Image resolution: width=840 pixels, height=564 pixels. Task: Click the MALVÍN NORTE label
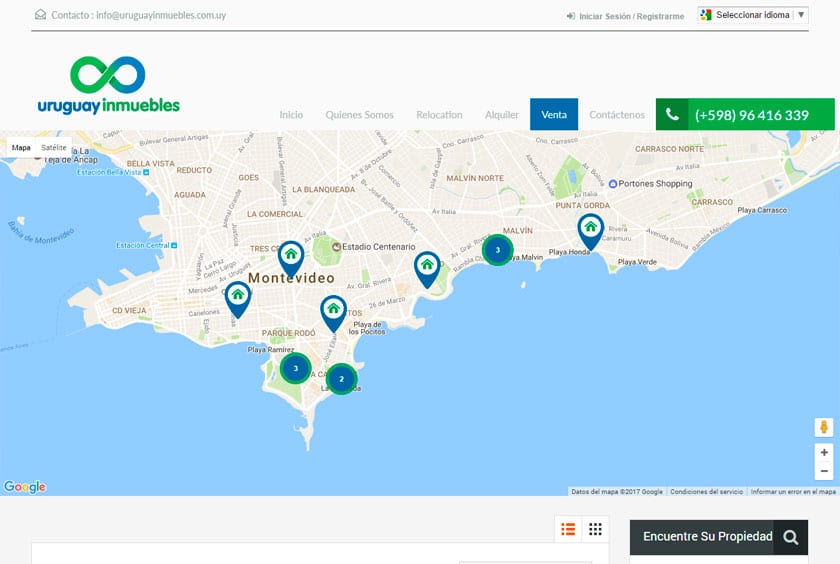[x=475, y=178]
